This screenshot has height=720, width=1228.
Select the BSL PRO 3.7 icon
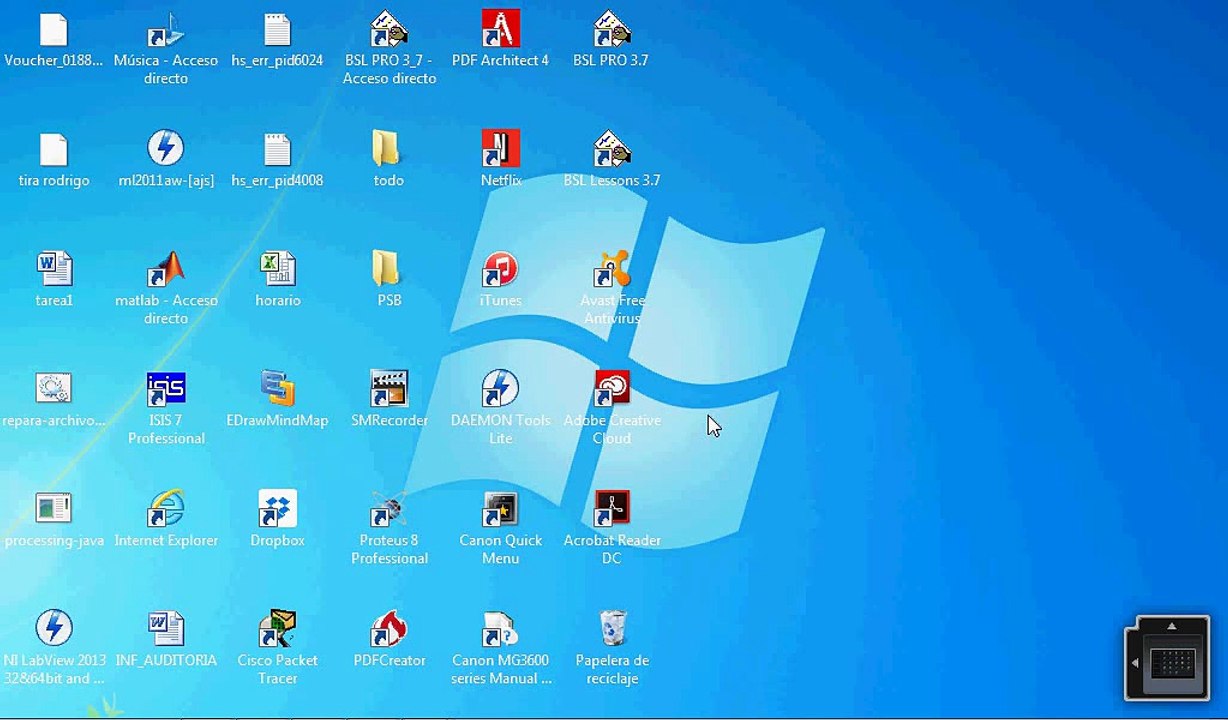(611, 30)
